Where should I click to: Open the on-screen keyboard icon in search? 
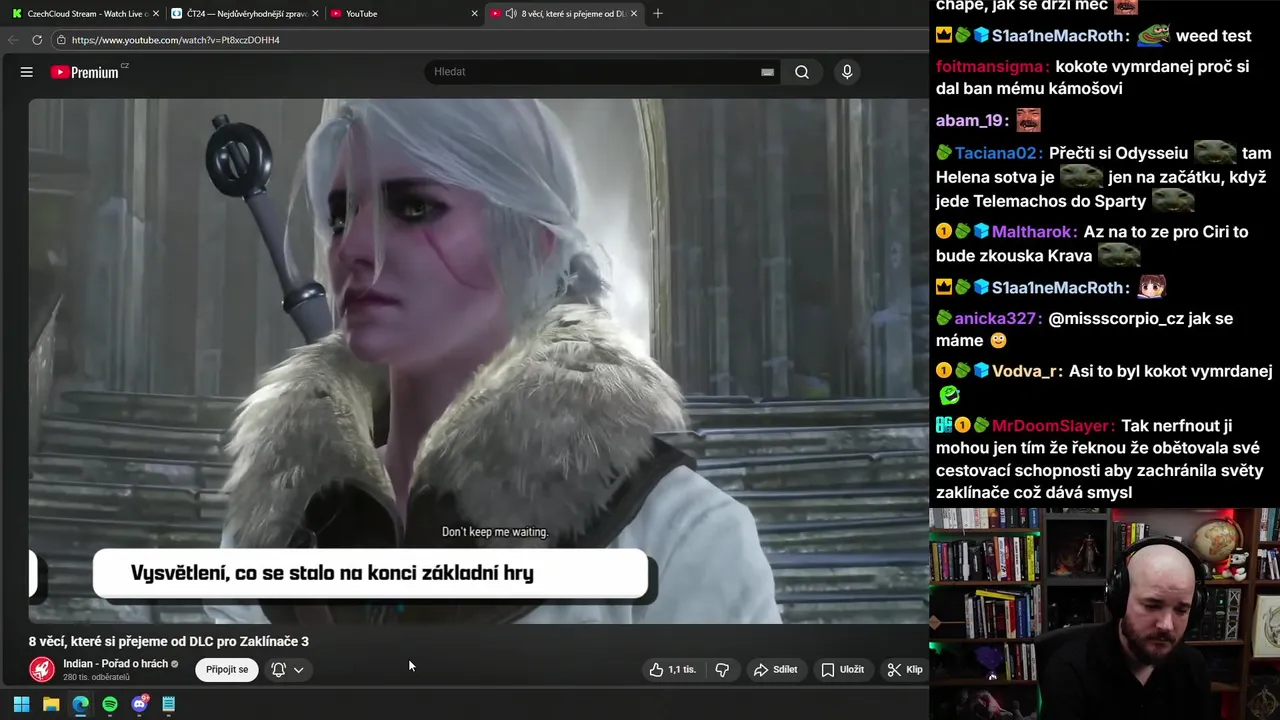pyautogui.click(x=767, y=72)
